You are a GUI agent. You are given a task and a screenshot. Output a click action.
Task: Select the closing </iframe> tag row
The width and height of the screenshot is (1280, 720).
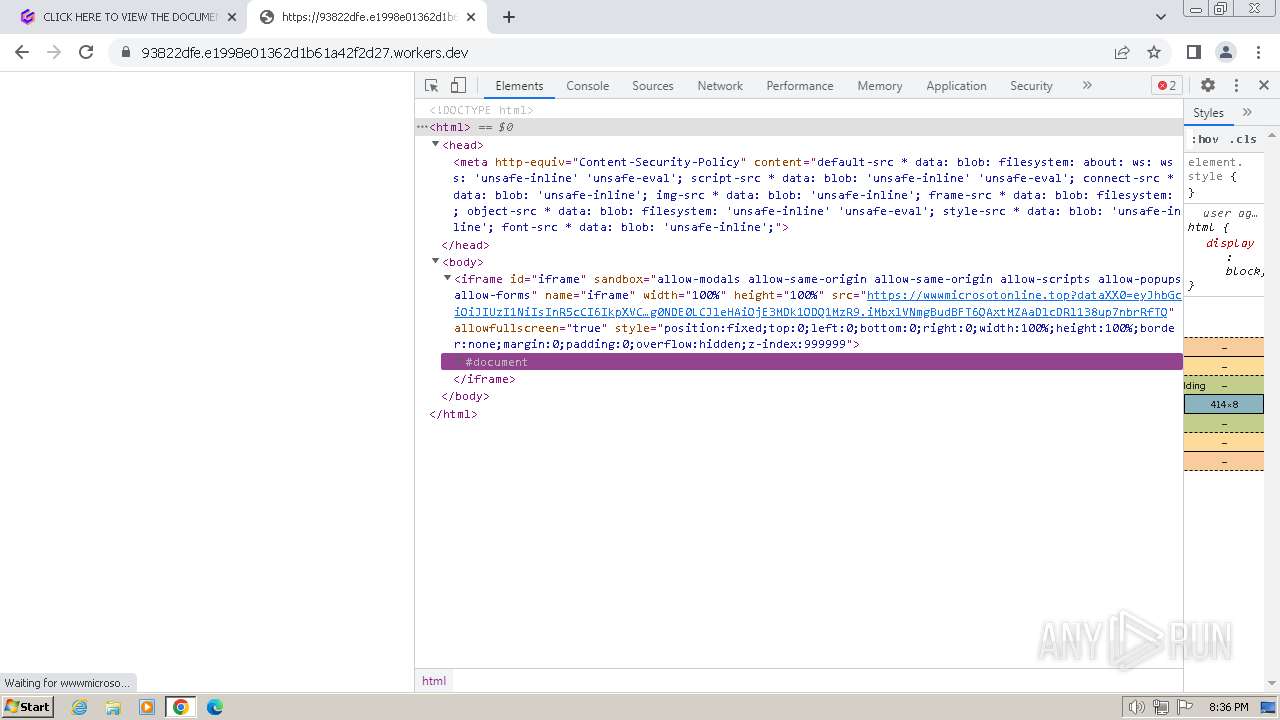485,379
